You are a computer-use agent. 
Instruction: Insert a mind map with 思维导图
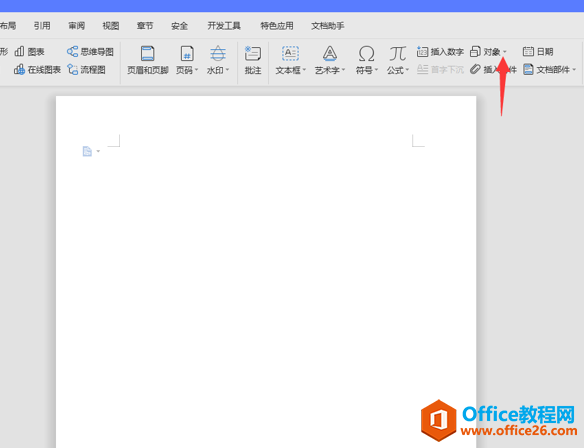click(91, 51)
